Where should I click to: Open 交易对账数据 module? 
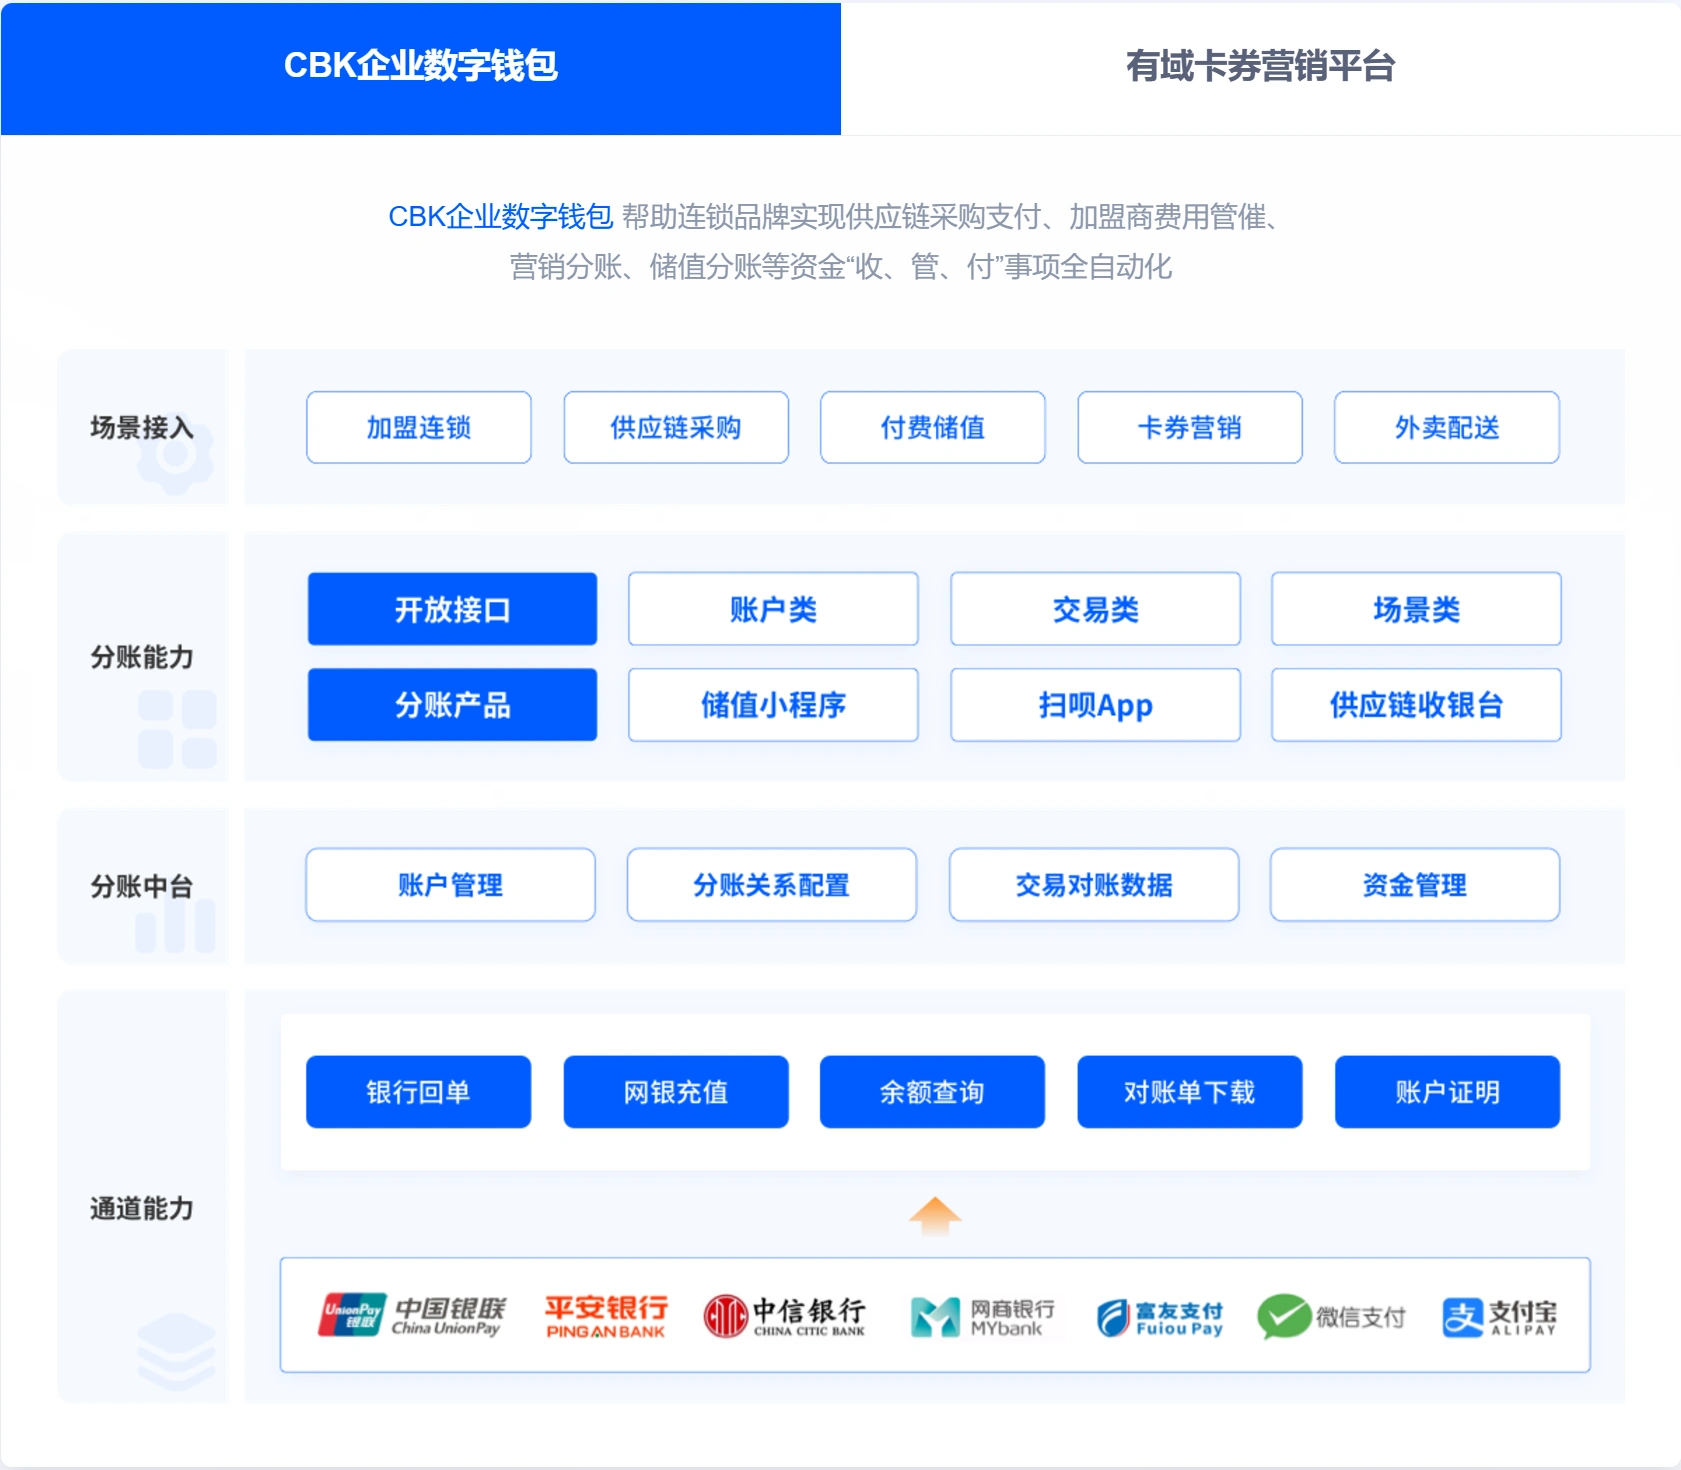(1094, 885)
